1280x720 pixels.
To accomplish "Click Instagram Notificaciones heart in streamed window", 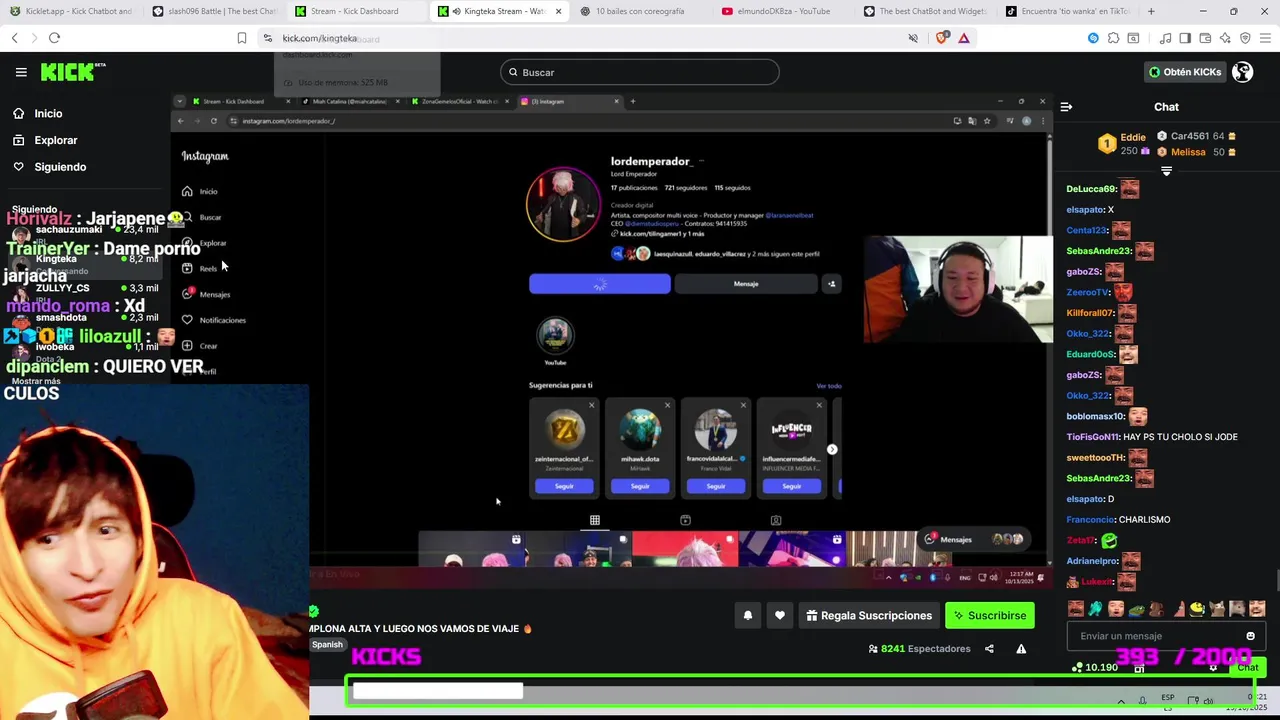I will [187, 319].
